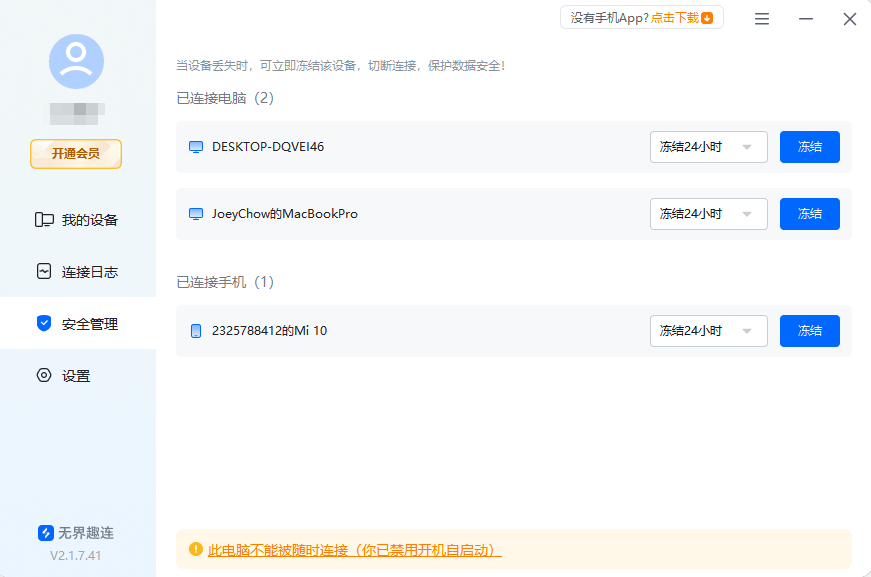The height and width of the screenshot is (577, 871).
Task: Click the autostart warning link at the bottom
Action: click(353, 550)
